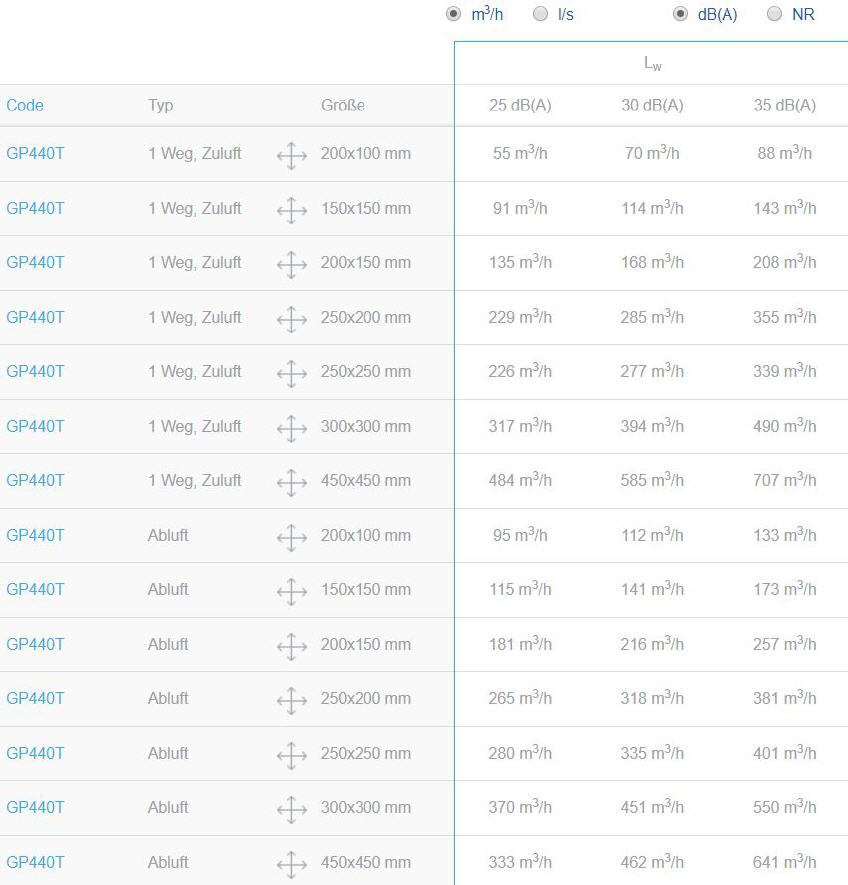Switch sound rating to NR

coord(775,14)
